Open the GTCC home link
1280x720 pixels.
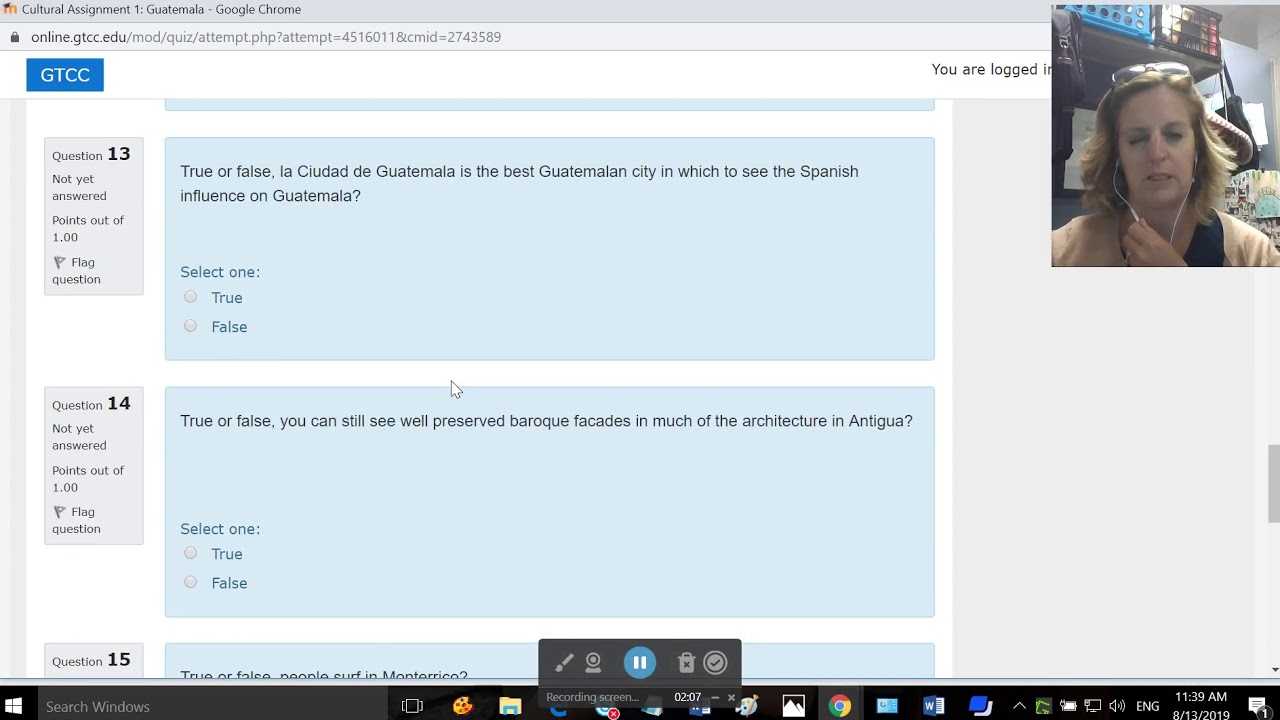pyautogui.click(x=65, y=75)
